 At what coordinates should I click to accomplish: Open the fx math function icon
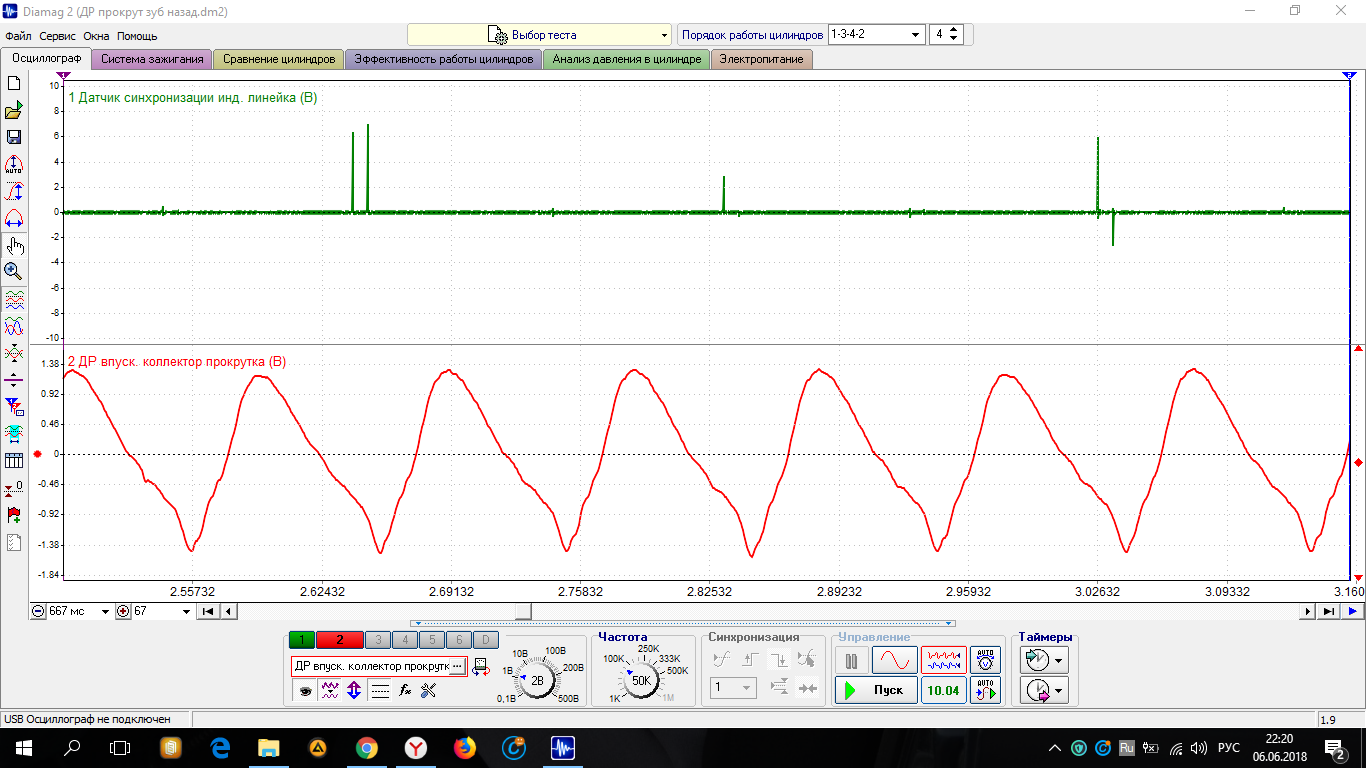pyautogui.click(x=405, y=690)
